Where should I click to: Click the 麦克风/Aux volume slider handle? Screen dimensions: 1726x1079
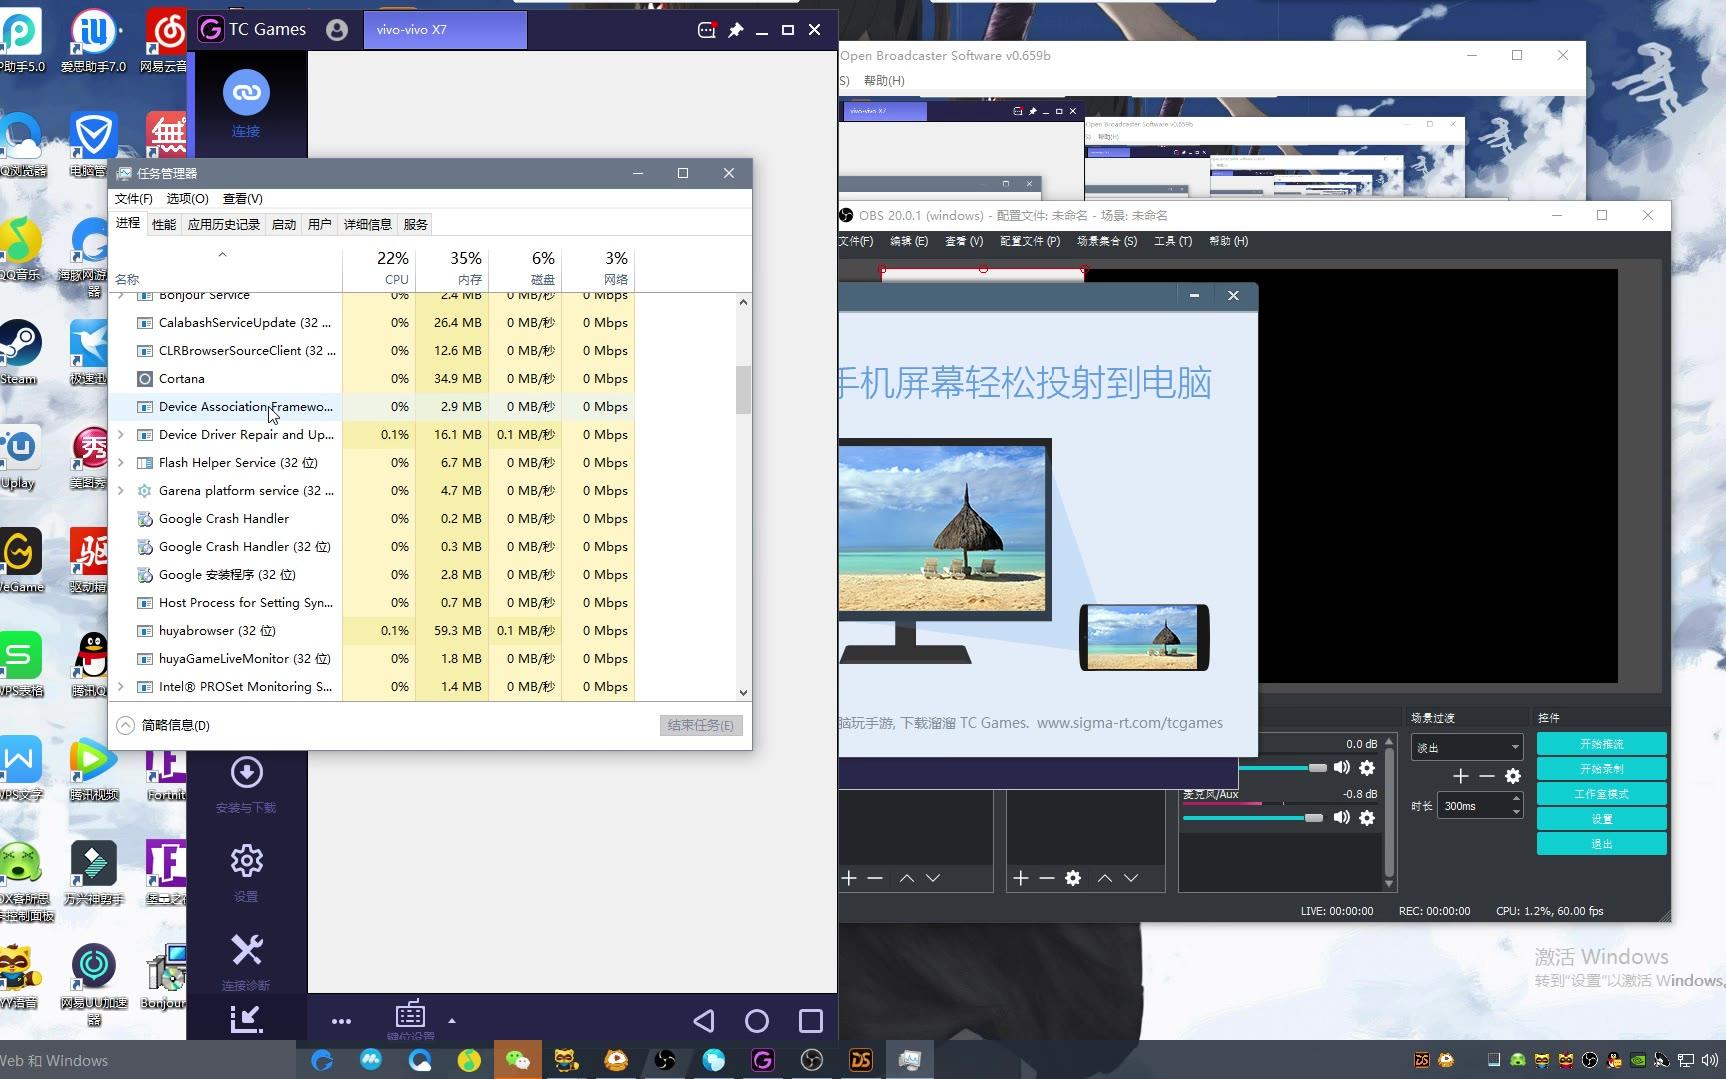tap(1314, 818)
